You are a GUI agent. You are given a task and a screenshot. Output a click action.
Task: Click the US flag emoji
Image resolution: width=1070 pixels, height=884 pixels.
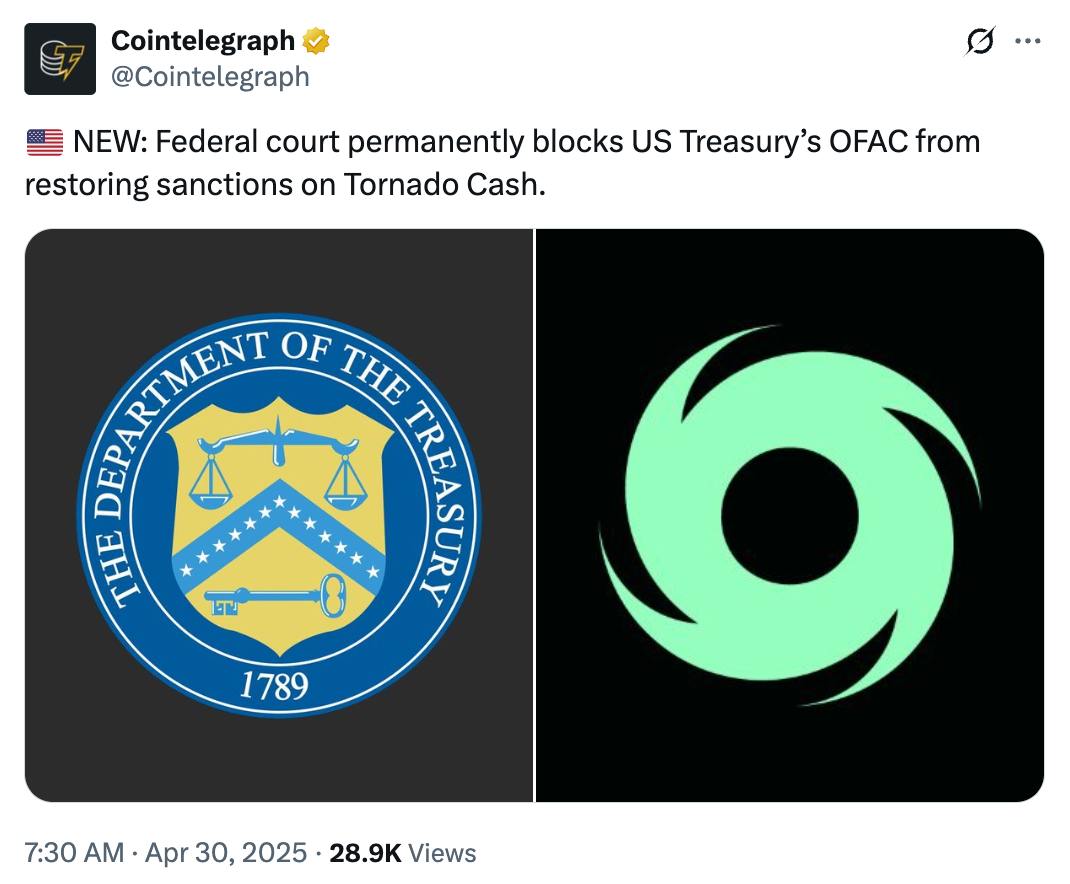tap(44, 143)
